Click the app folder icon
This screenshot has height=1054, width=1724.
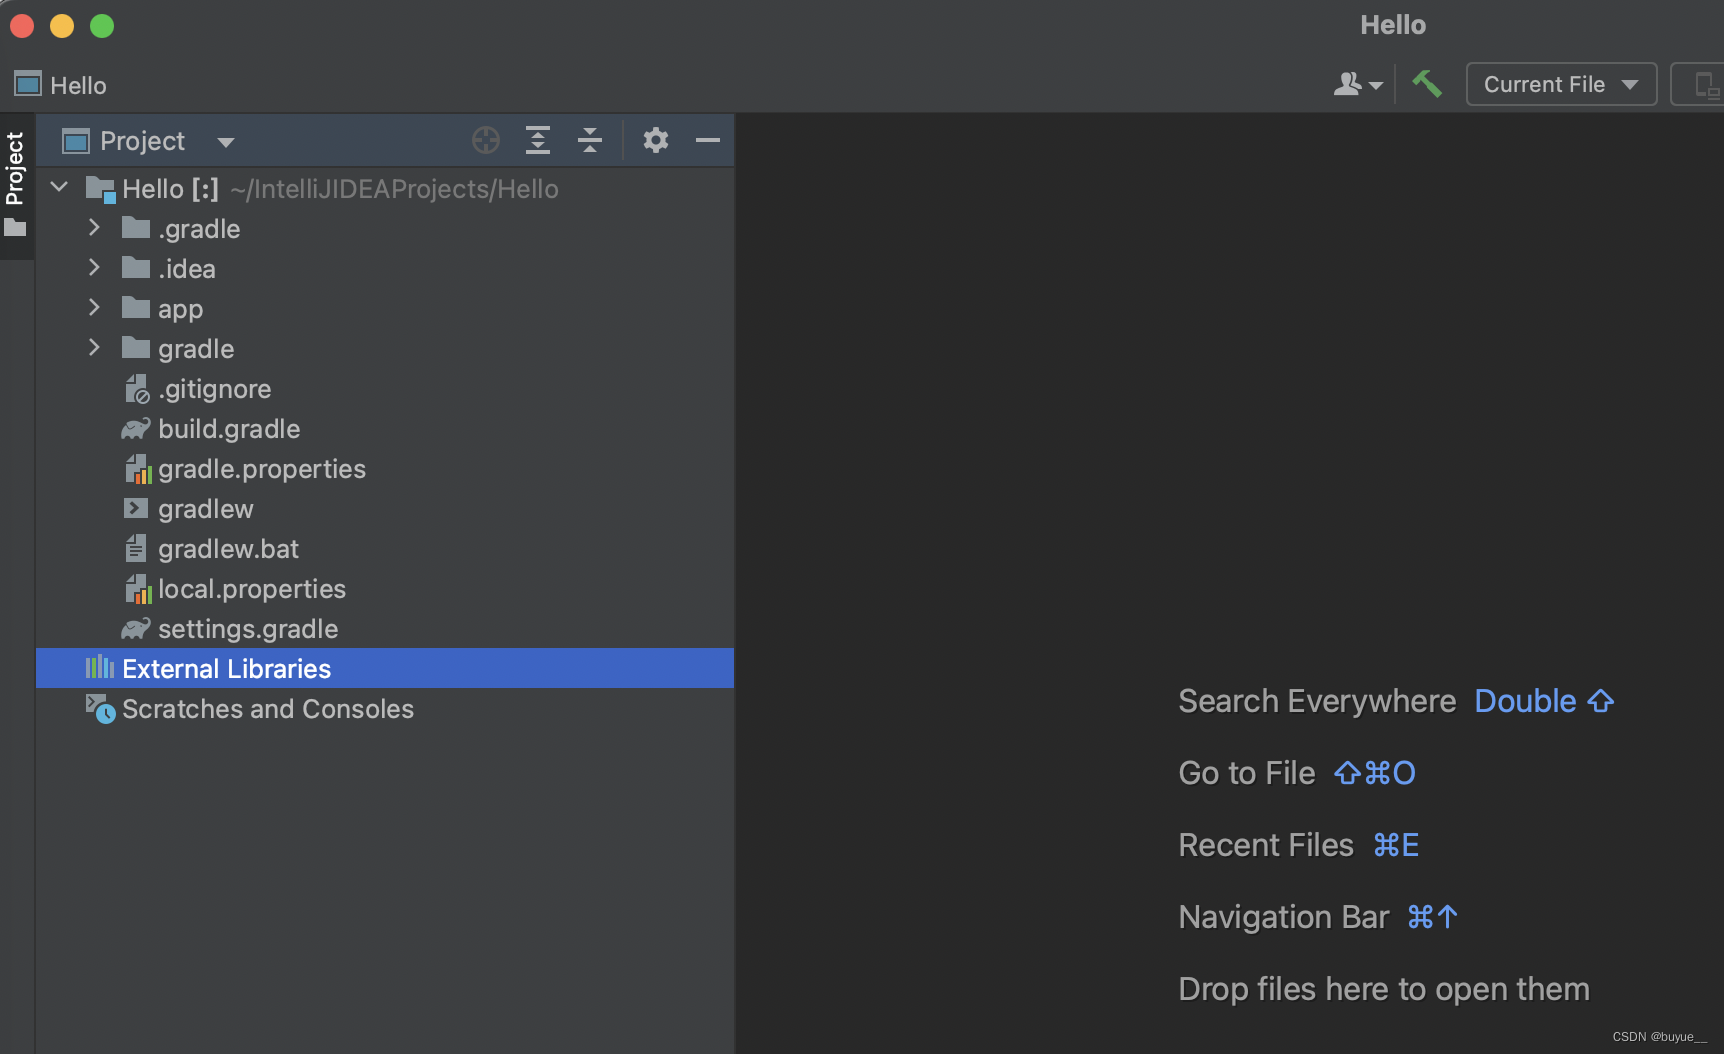coord(136,307)
